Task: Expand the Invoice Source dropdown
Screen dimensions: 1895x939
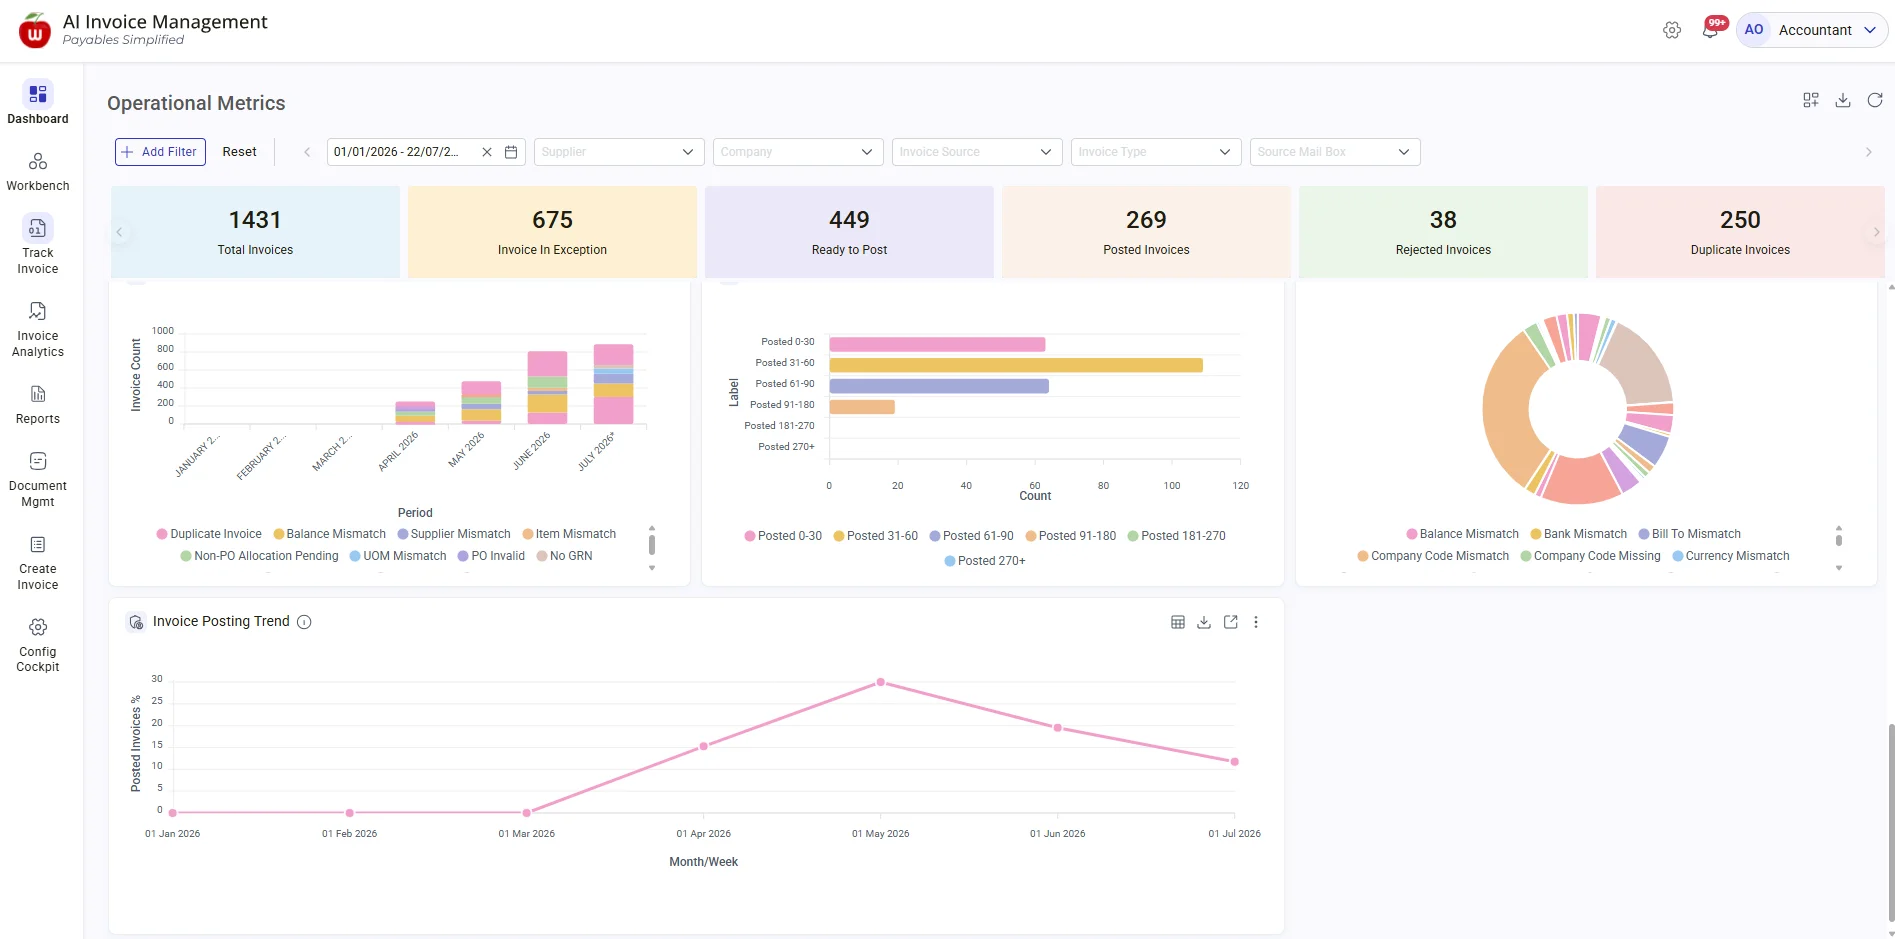Action: point(976,152)
